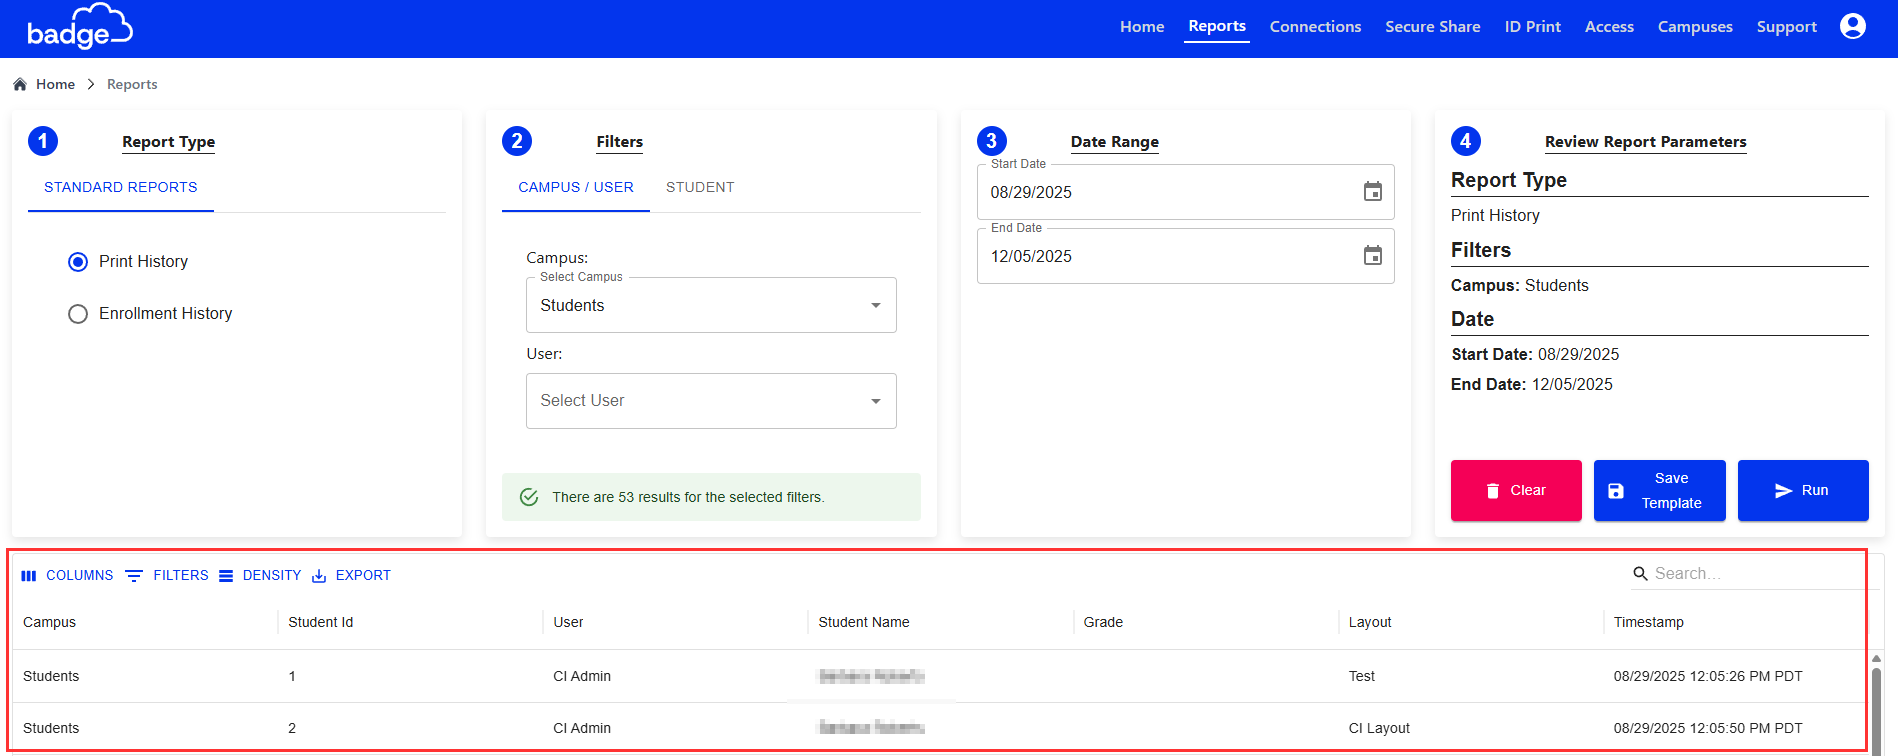Viewport: 1898px width, 756px height.
Task: Go to Home in top navigation
Action: [x=1142, y=27]
